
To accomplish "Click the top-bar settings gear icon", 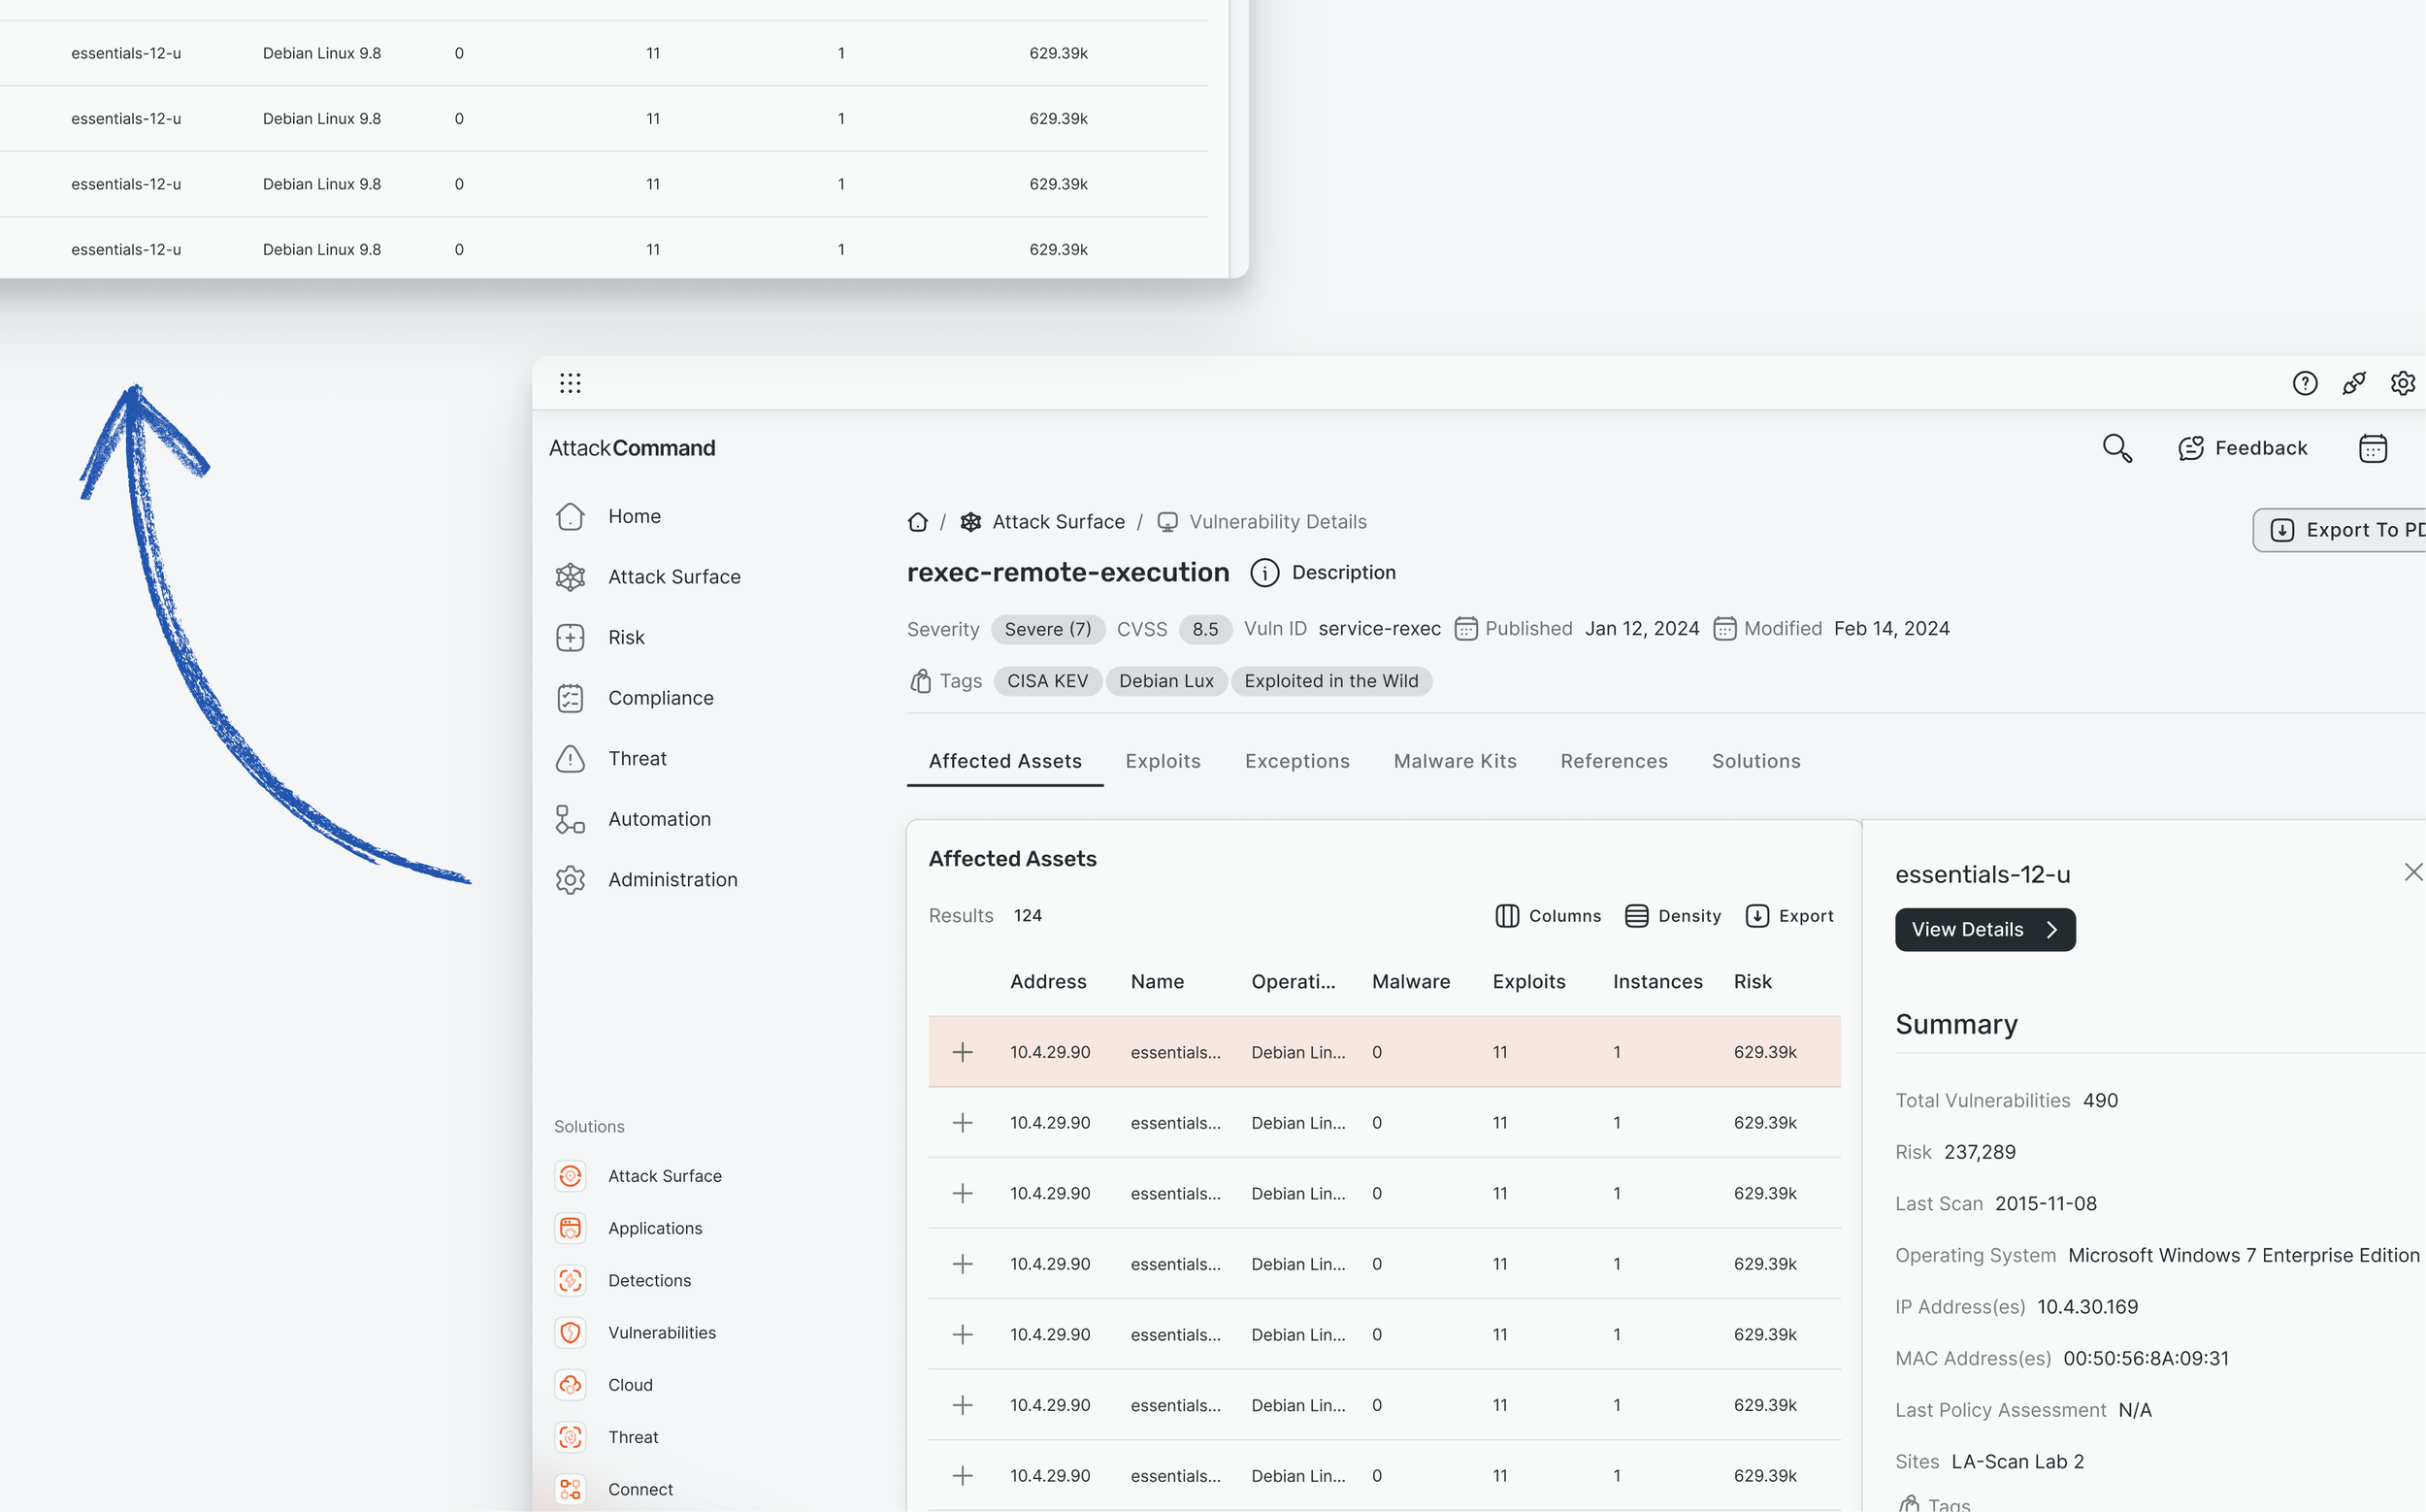I will [x=2402, y=383].
